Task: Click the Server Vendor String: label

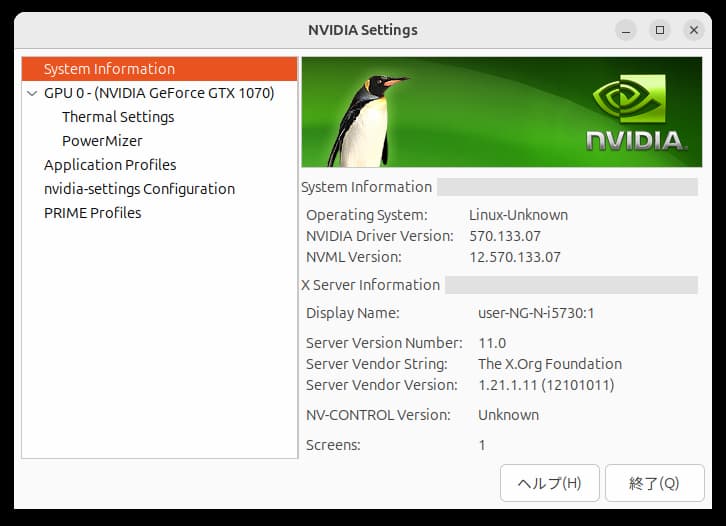Action: tap(376, 364)
